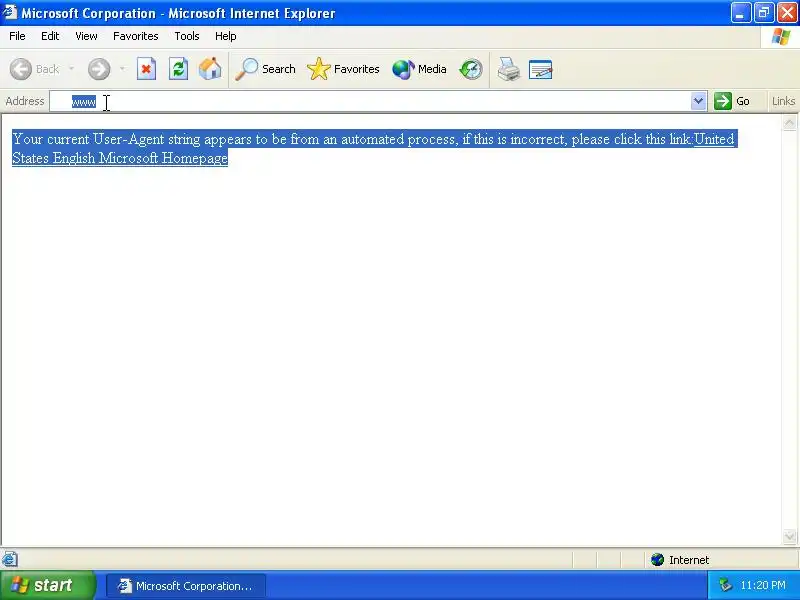The image size is (800, 600).
Task: Select the Microsoft Corporation taskbar button
Action: pyautogui.click(x=186, y=586)
